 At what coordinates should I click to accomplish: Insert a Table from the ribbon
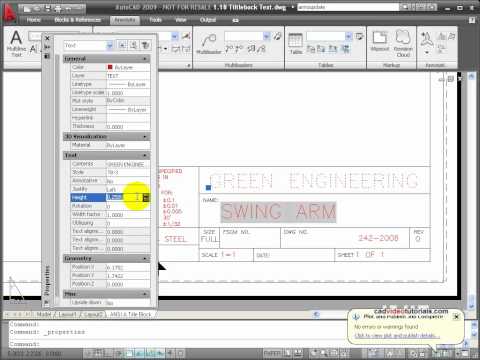tap(295, 43)
